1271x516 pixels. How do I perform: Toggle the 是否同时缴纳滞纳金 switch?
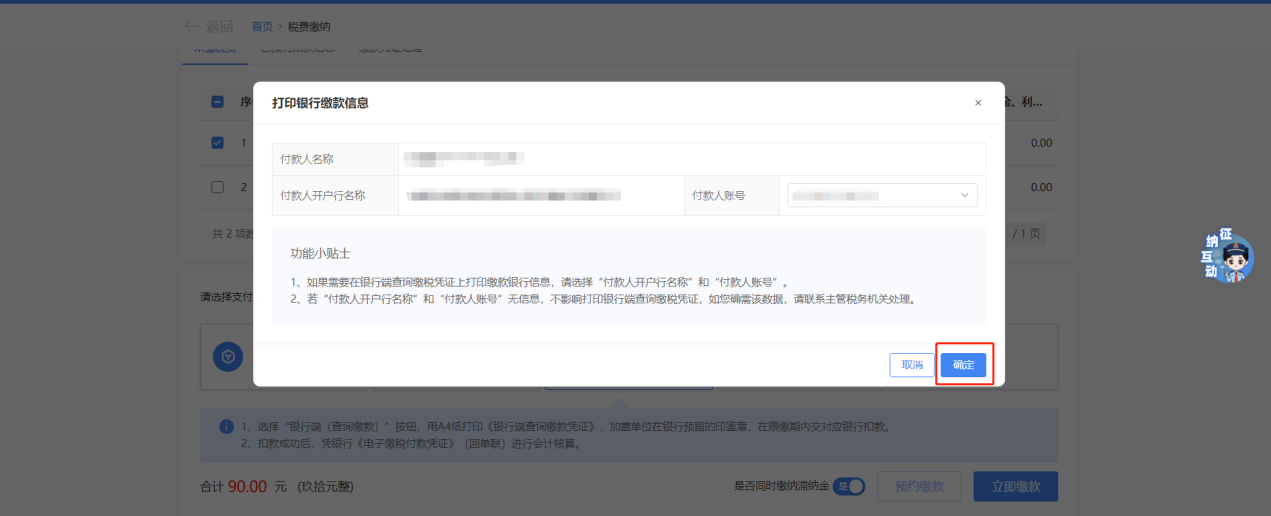848,486
